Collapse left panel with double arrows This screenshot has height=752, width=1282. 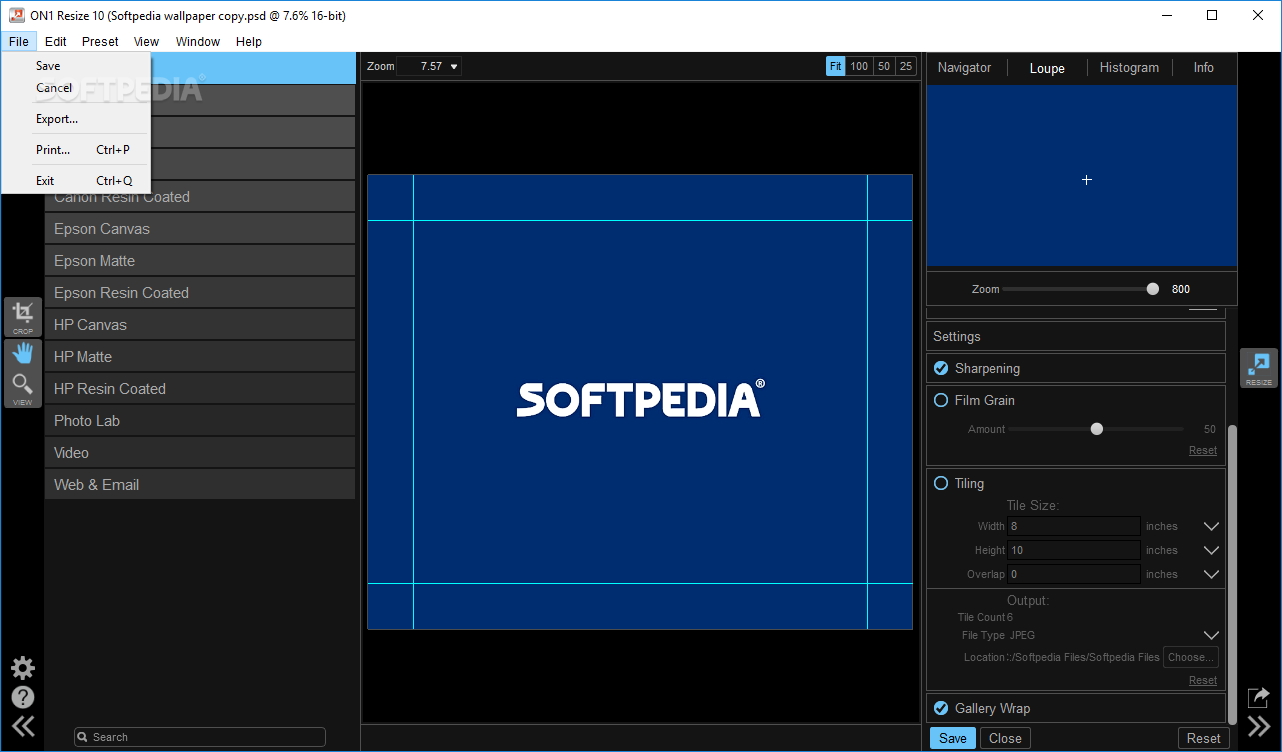point(22,727)
